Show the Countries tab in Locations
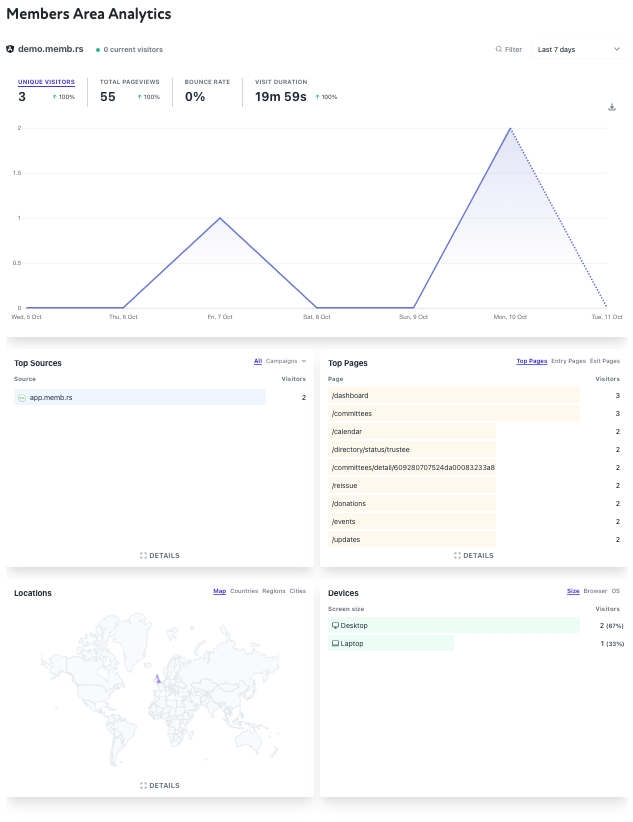 click(244, 591)
